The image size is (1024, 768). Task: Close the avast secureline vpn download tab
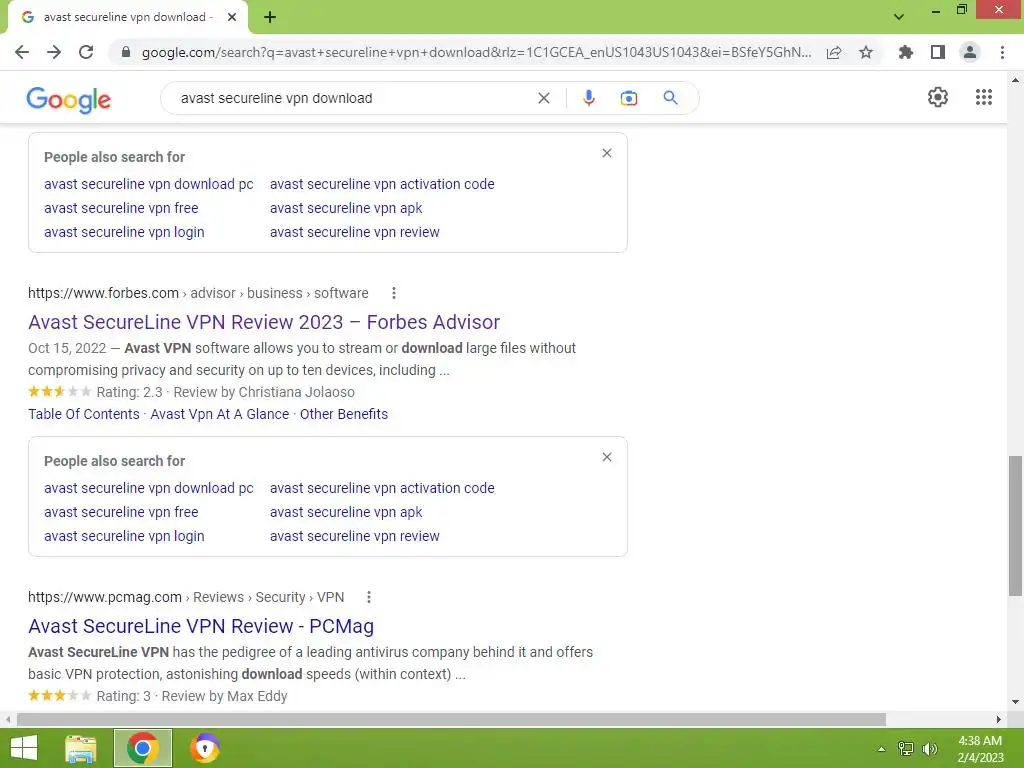(232, 17)
